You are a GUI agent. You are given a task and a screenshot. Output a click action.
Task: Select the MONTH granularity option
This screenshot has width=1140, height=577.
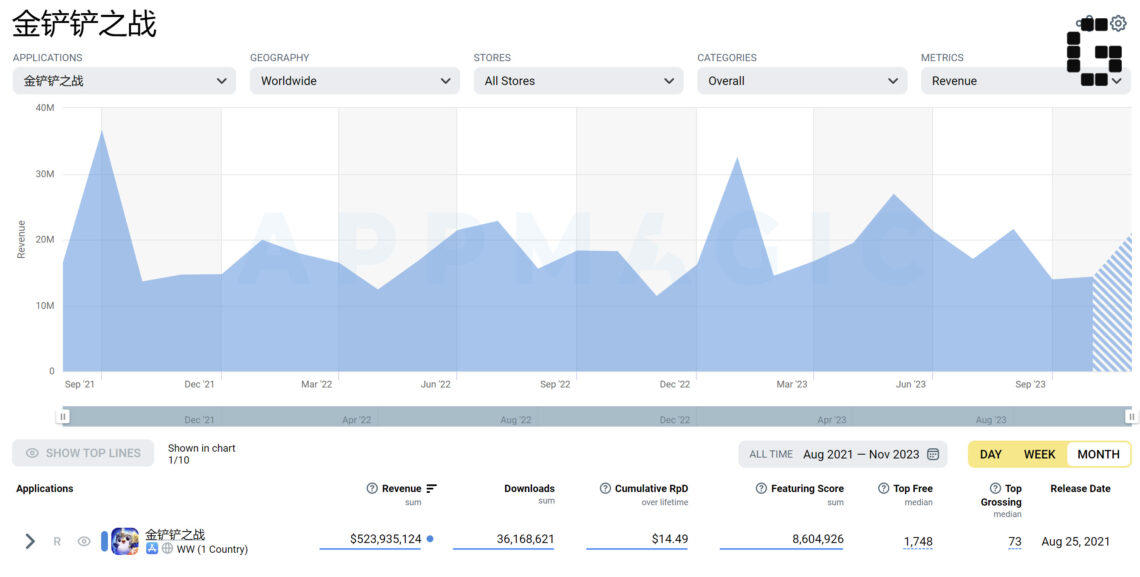[x=1099, y=454]
